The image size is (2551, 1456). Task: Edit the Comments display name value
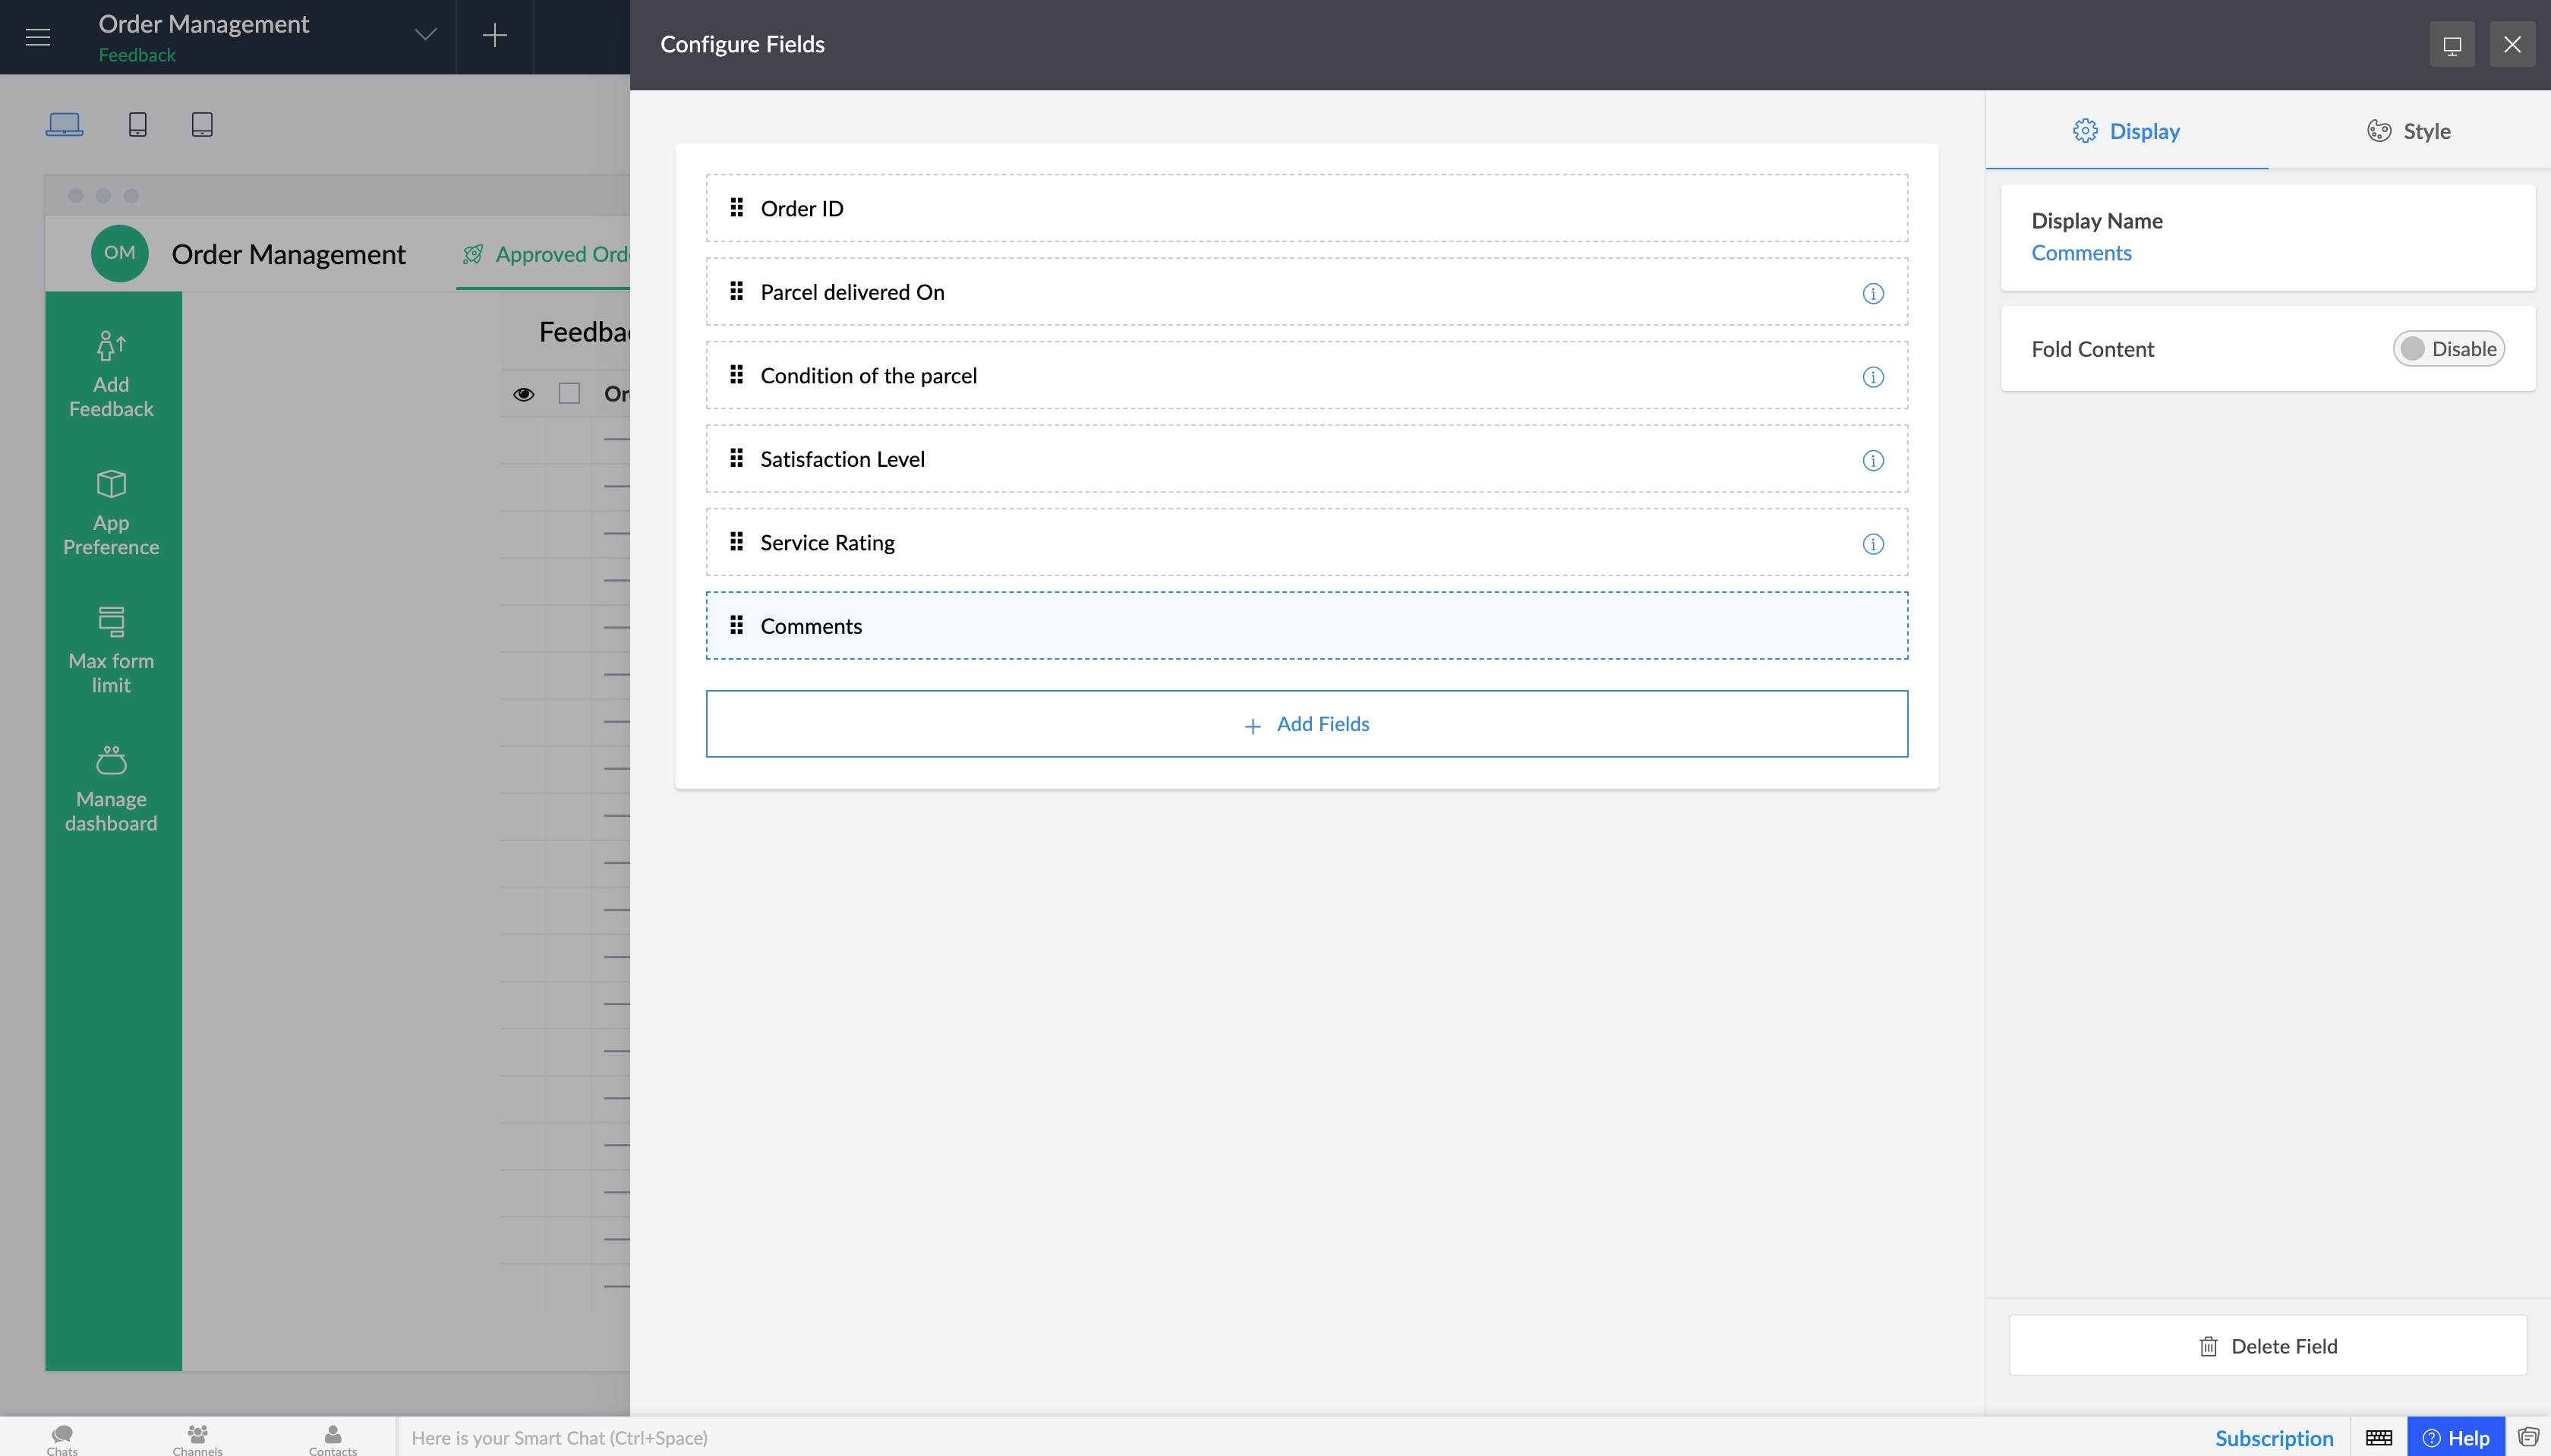click(2080, 253)
